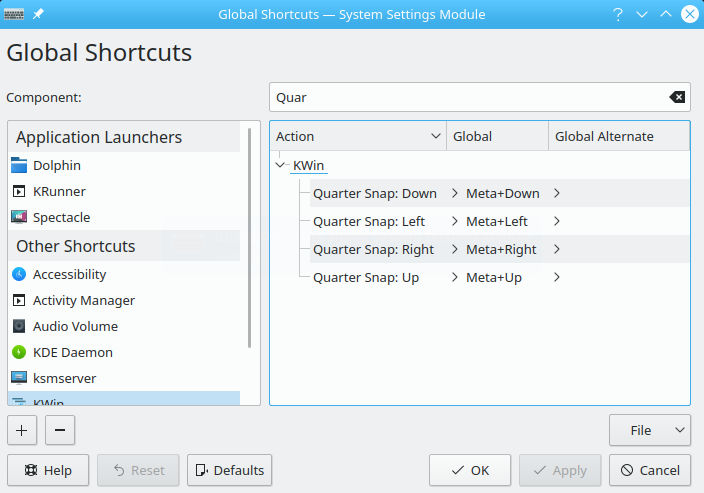The height and width of the screenshot is (493, 704).
Task: Click the keyboard icon in title bar
Action: [14, 14]
